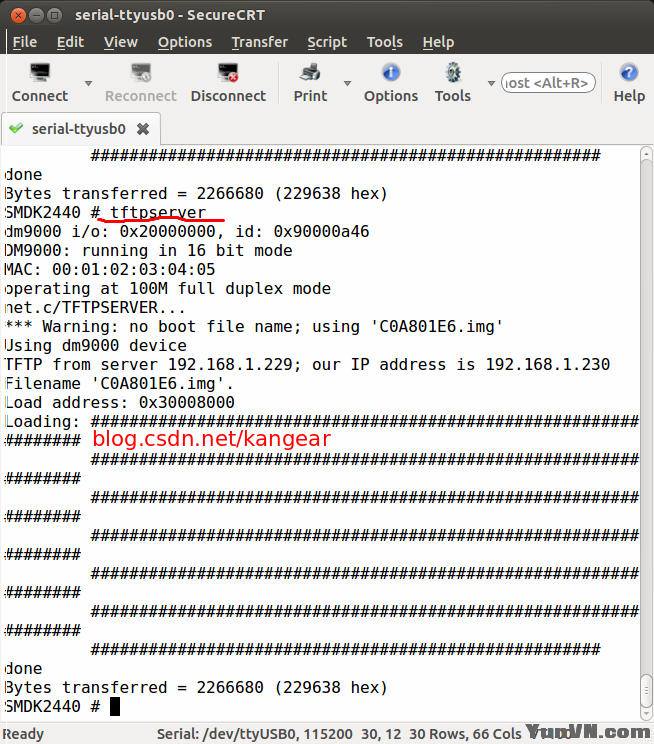The height and width of the screenshot is (744, 654).
Task: Open the Tools menu
Action: 384,42
